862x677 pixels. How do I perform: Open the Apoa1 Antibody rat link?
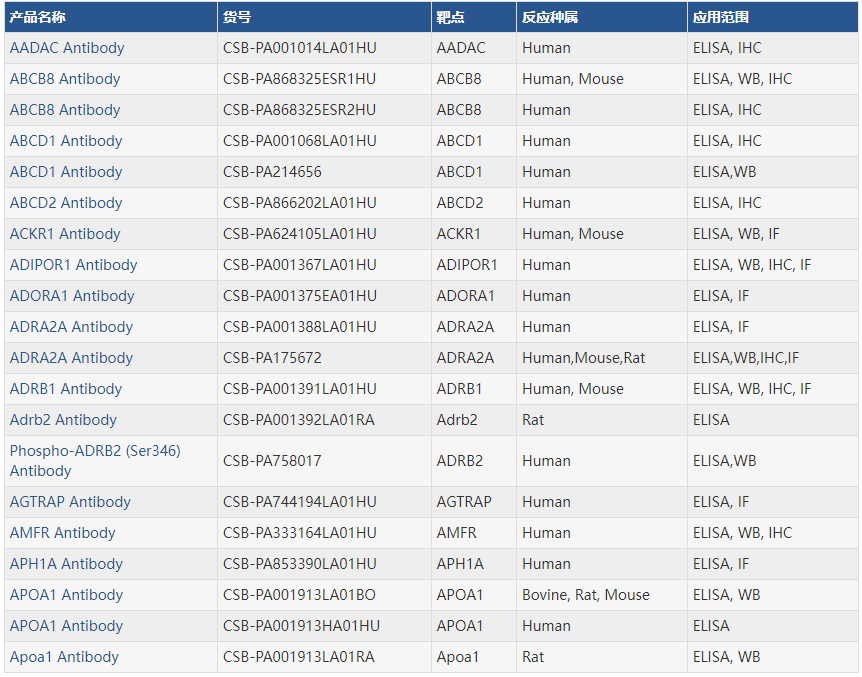(x=64, y=657)
